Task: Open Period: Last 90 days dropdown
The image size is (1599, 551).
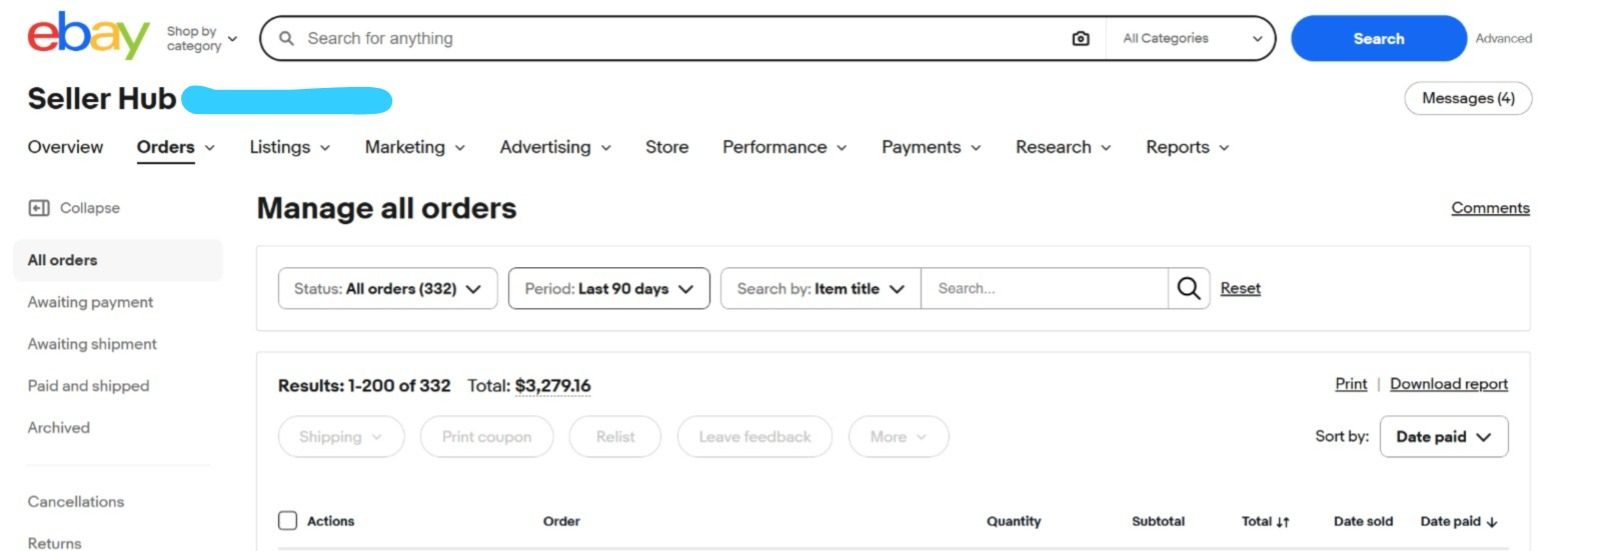Action: [x=609, y=288]
